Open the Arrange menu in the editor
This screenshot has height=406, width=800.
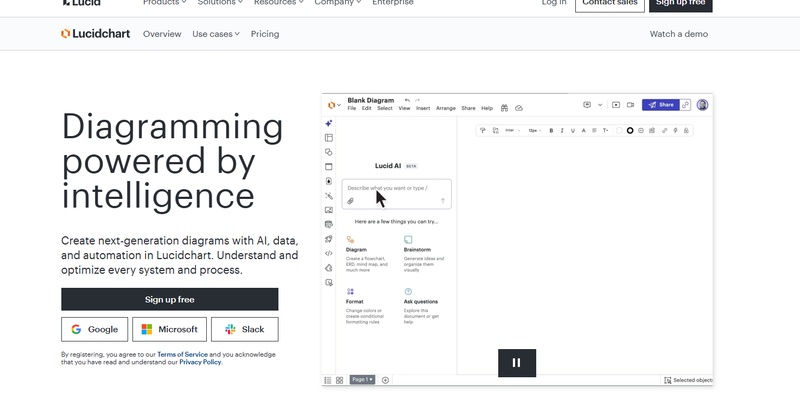point(446,108)
